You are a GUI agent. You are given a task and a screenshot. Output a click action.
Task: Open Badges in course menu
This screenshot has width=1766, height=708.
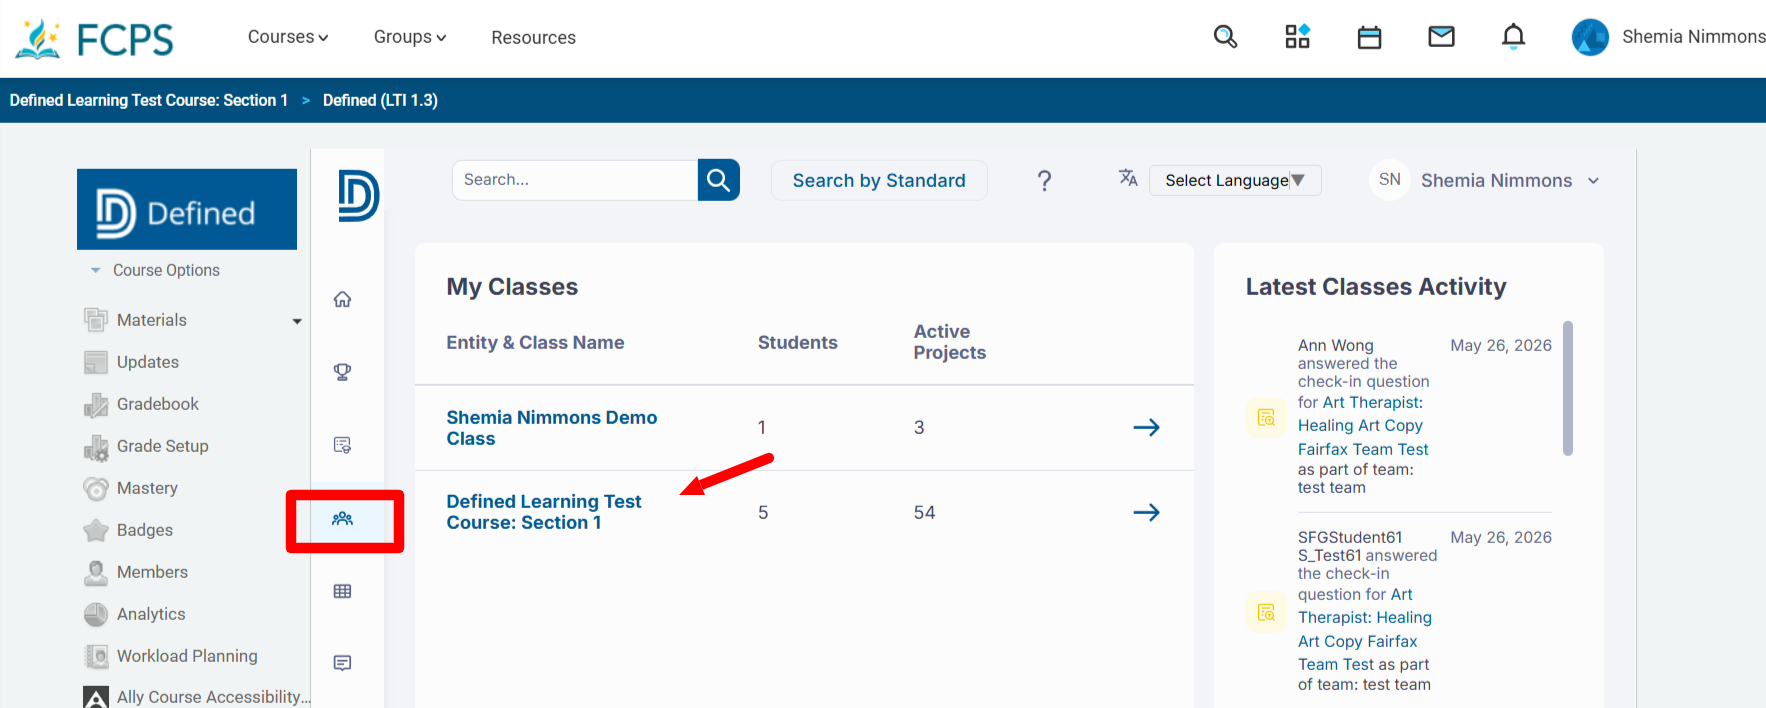[144, 530]
